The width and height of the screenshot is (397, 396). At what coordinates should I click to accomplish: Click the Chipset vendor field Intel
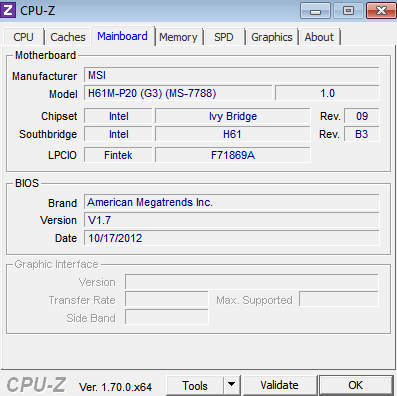pos(118,116)
